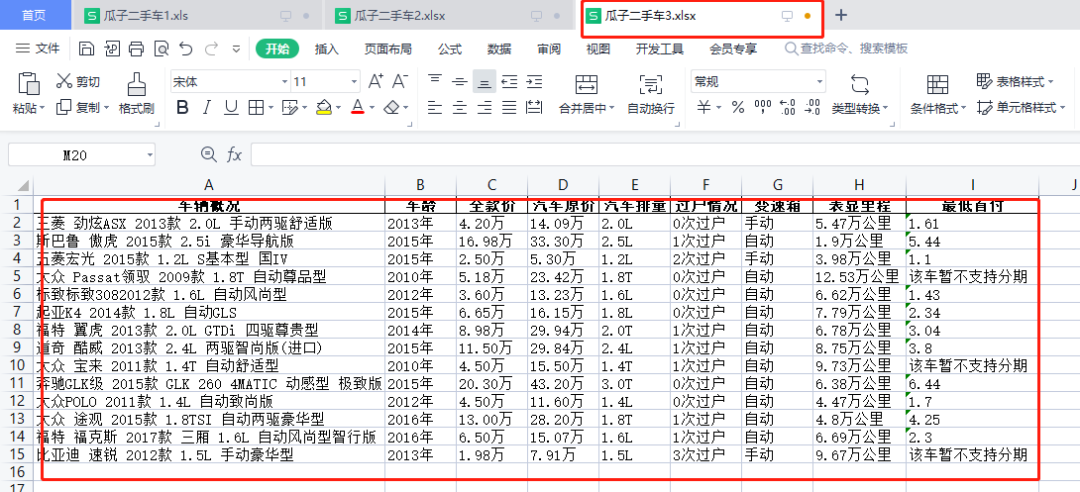Toggle top vertical alignment
This screenshot has height=492, width=1080.
[435, 81]
